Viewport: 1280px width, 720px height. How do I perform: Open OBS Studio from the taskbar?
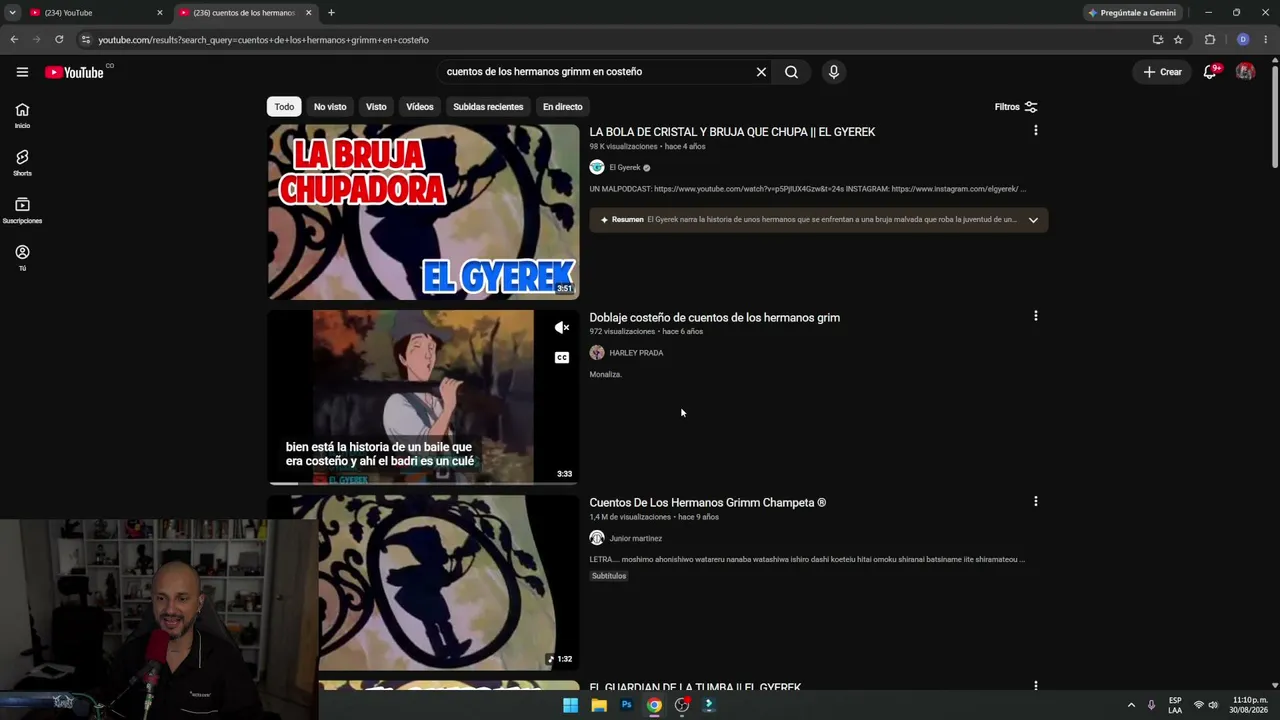682,705
